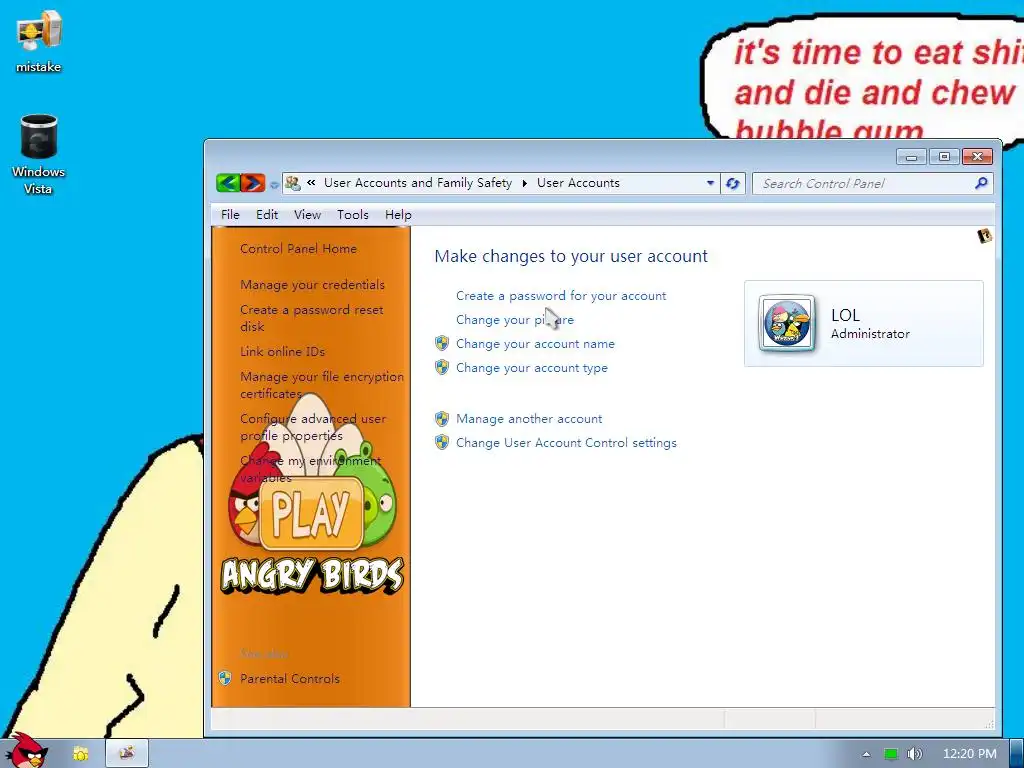Click the 'LOL' account name text
1024x768 pixels.
tap(845, 315)
